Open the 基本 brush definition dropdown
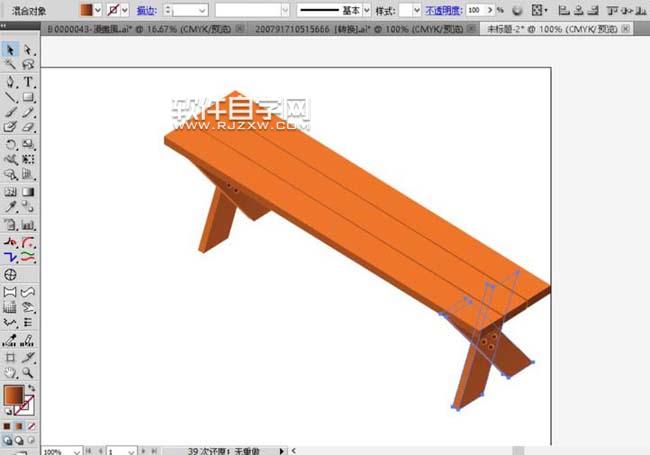 366,10
